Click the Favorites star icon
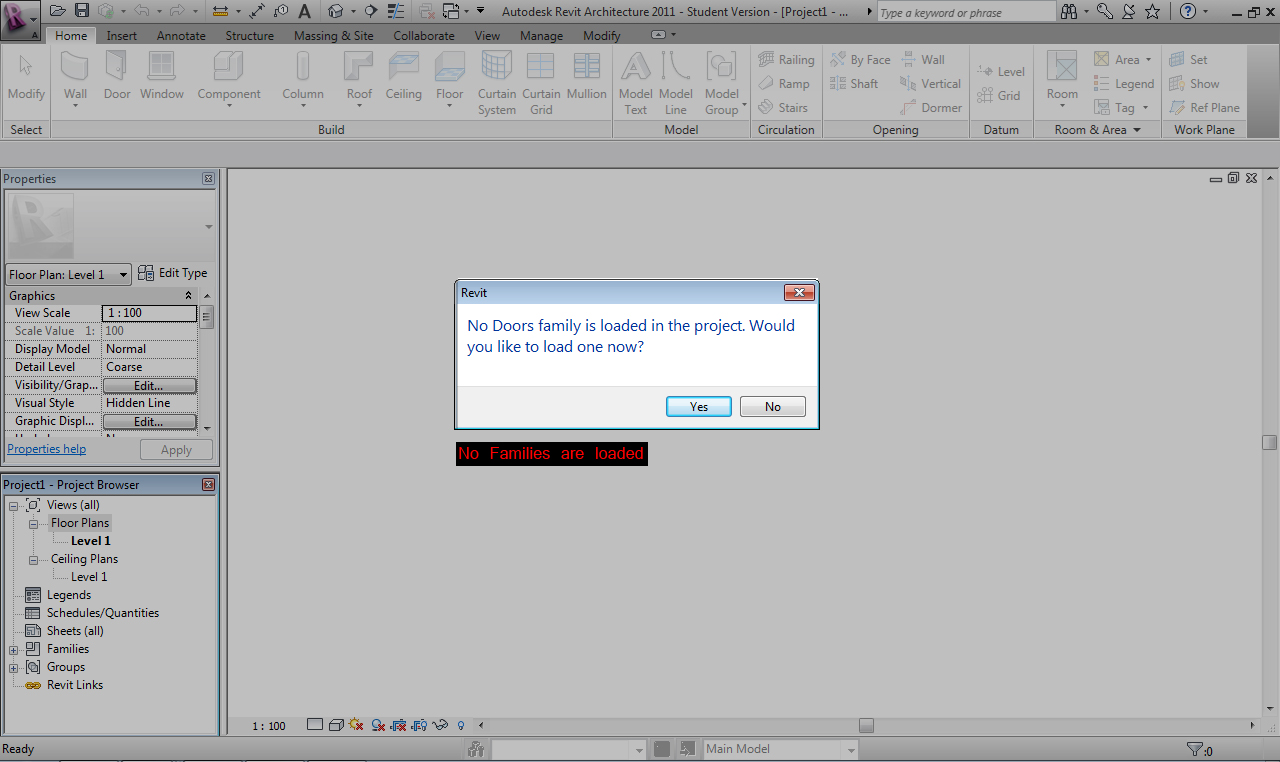 click(x=1153, y=11)
